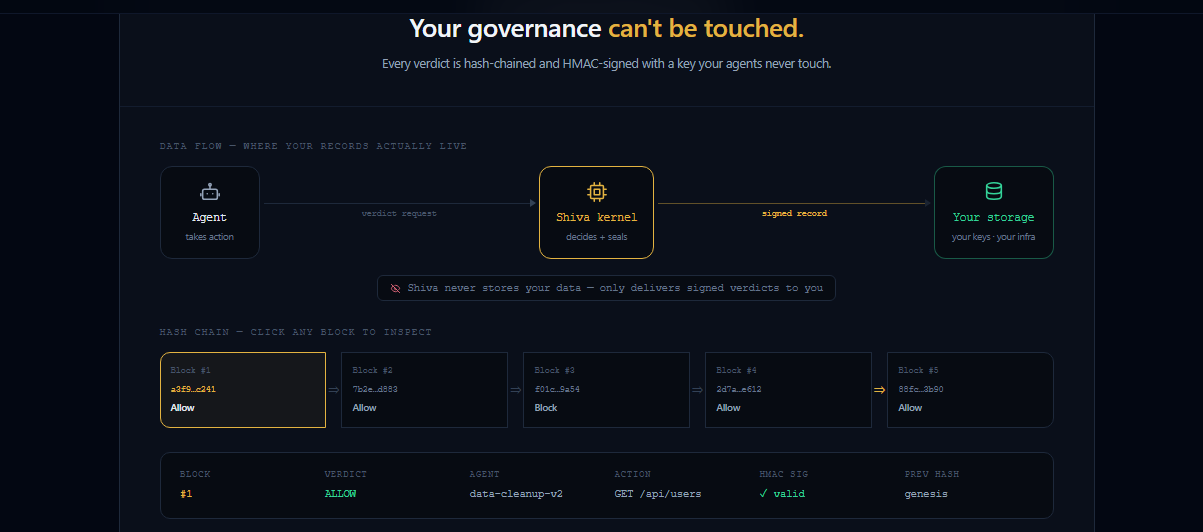Click the HMAC SIG column header
Screen dimensions: 1203x532
[x=785, y=474]
